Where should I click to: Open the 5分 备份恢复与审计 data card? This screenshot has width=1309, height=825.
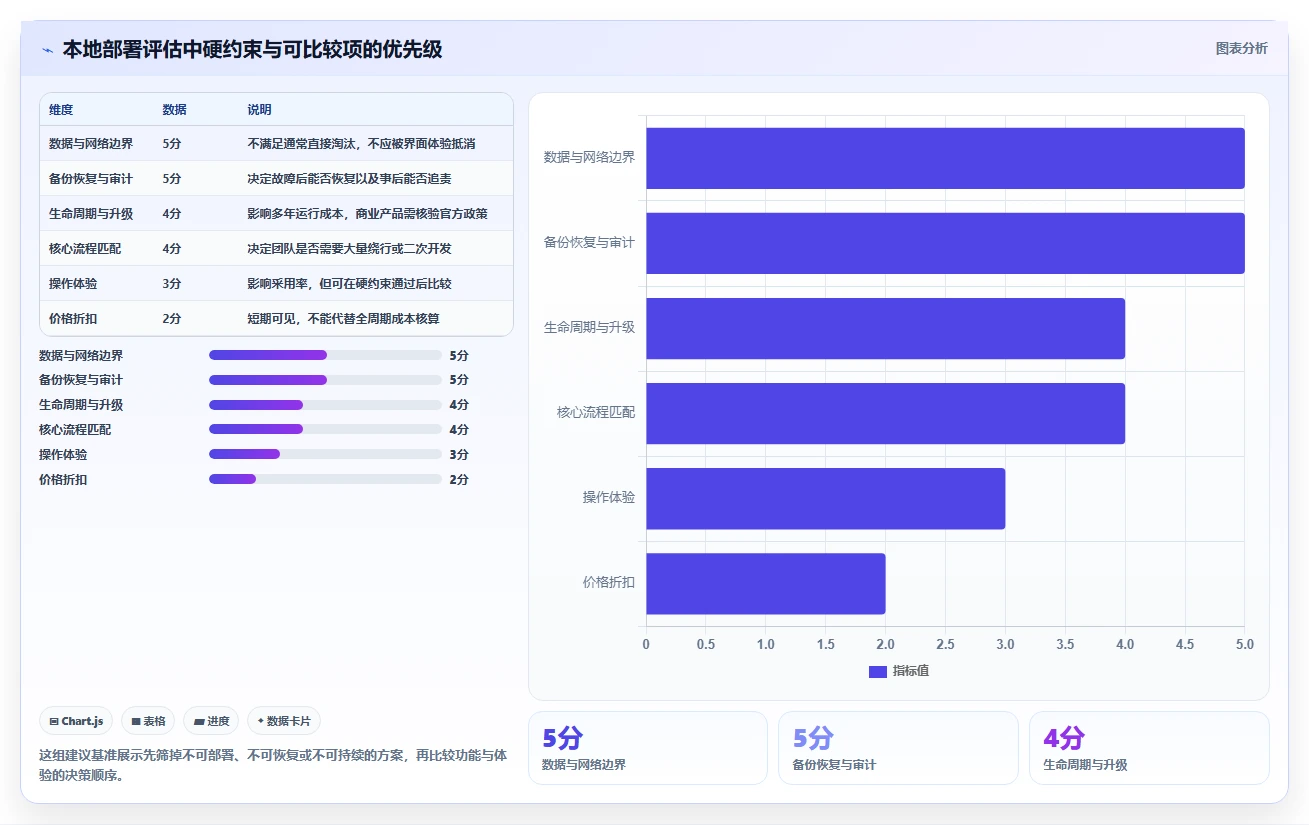pos(898,748)
